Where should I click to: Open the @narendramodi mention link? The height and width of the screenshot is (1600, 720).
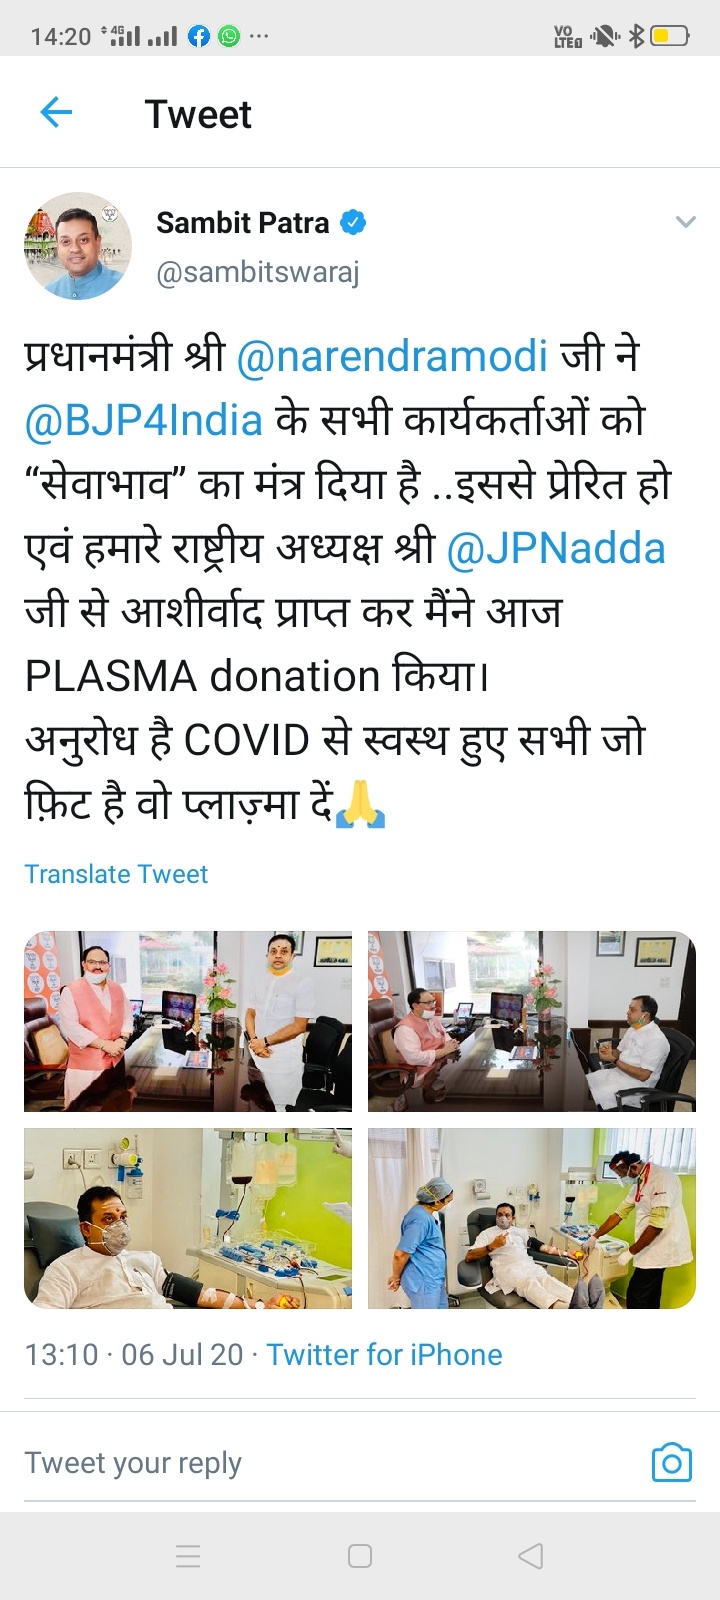click(392, 356)
